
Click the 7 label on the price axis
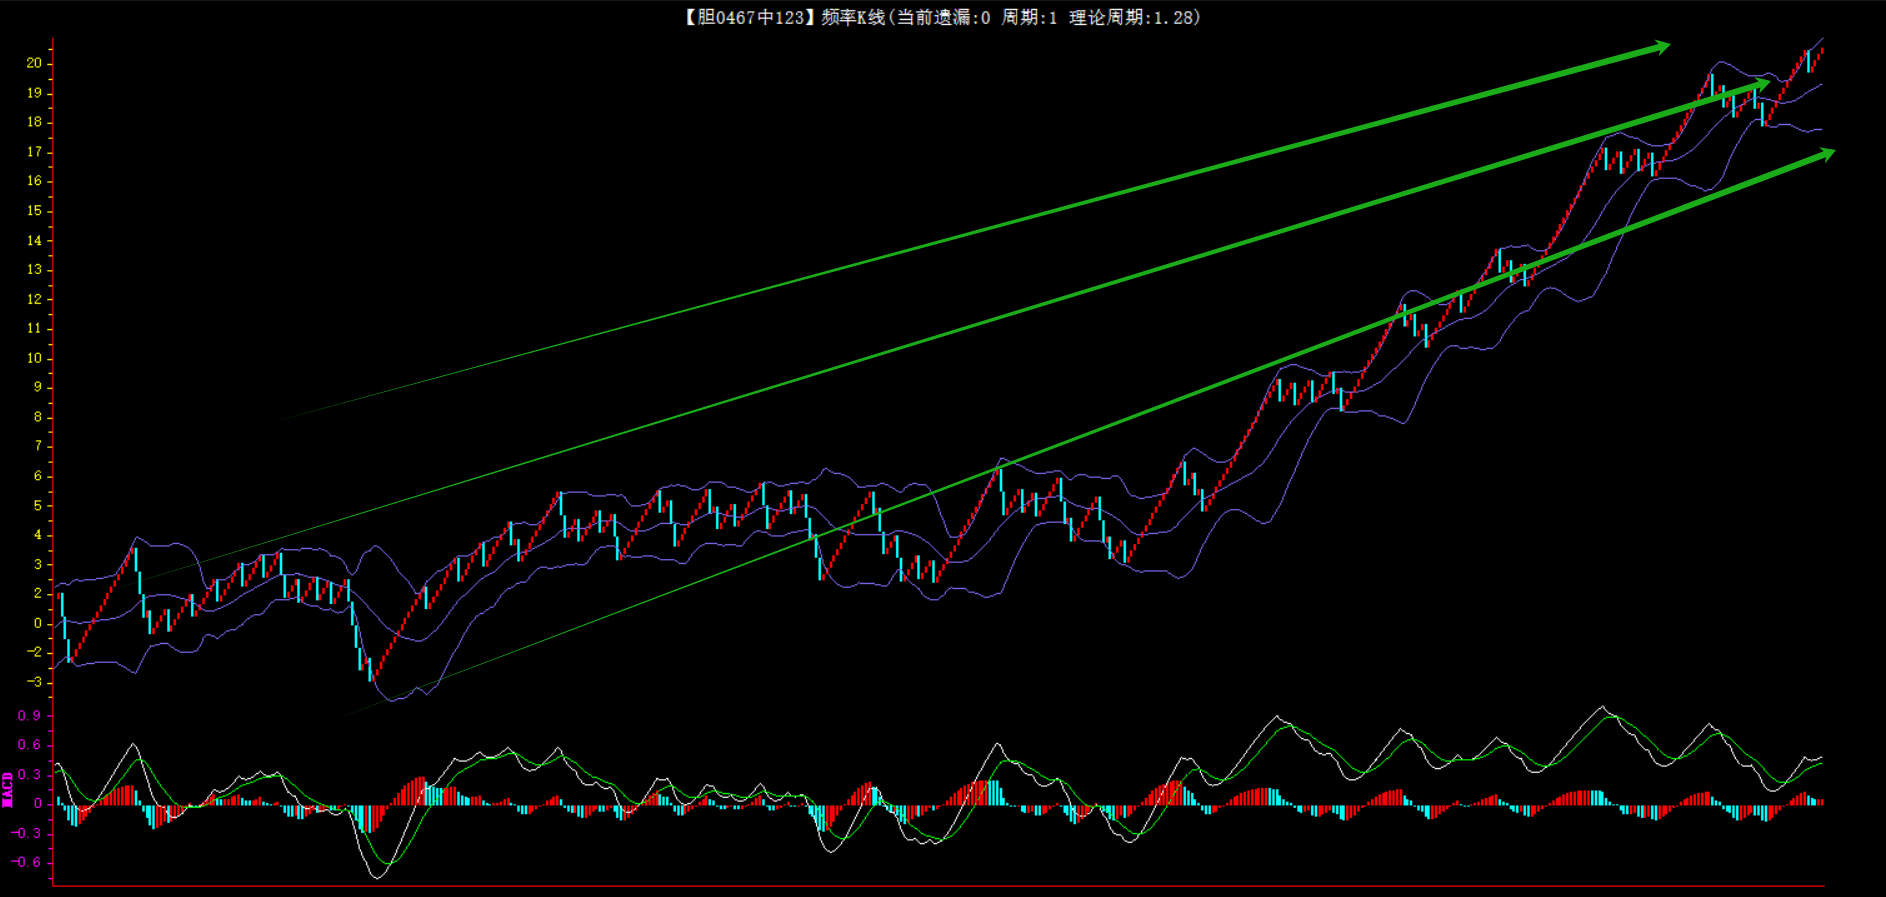point(38,446)
